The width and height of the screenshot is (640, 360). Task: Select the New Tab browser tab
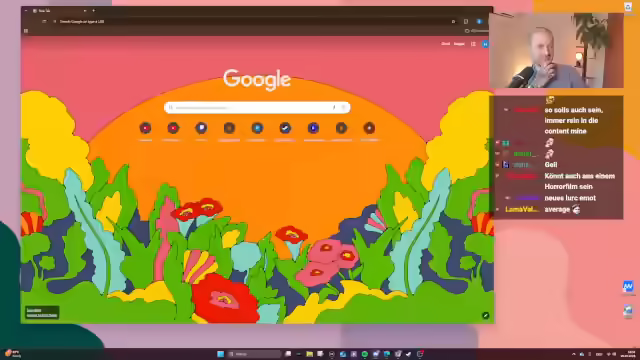click(59, 11)
